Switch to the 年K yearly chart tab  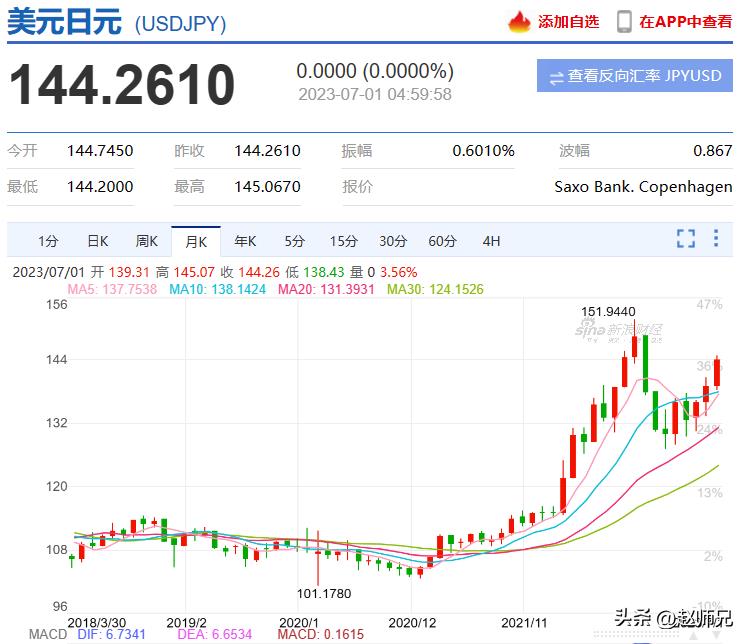tap(245, 241)
